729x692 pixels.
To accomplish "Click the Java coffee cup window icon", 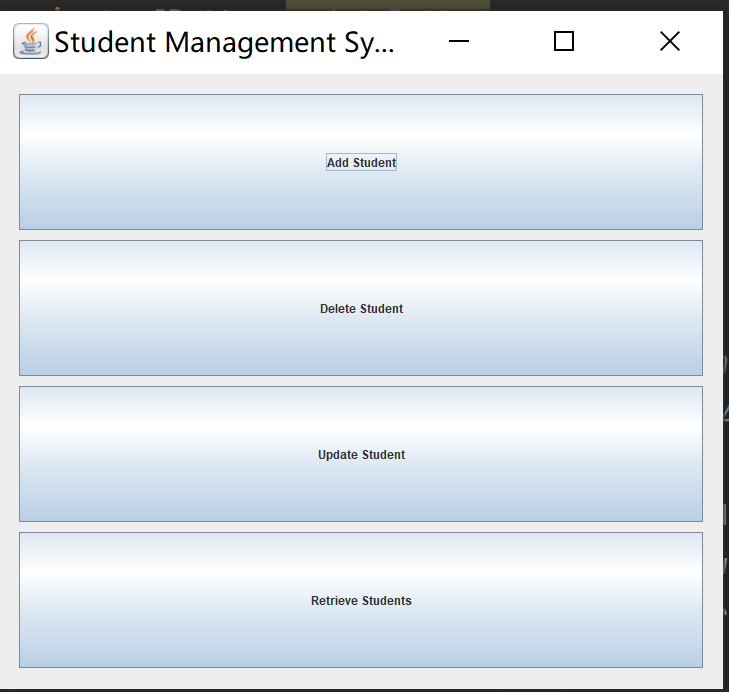I will coord(31,41).
